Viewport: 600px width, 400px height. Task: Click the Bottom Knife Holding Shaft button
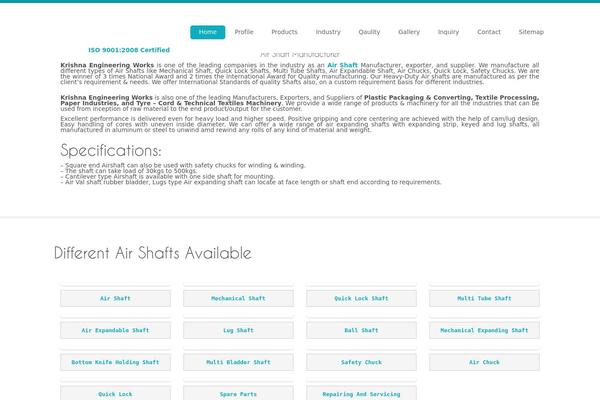pyautogui.click(x=115, y=362)
